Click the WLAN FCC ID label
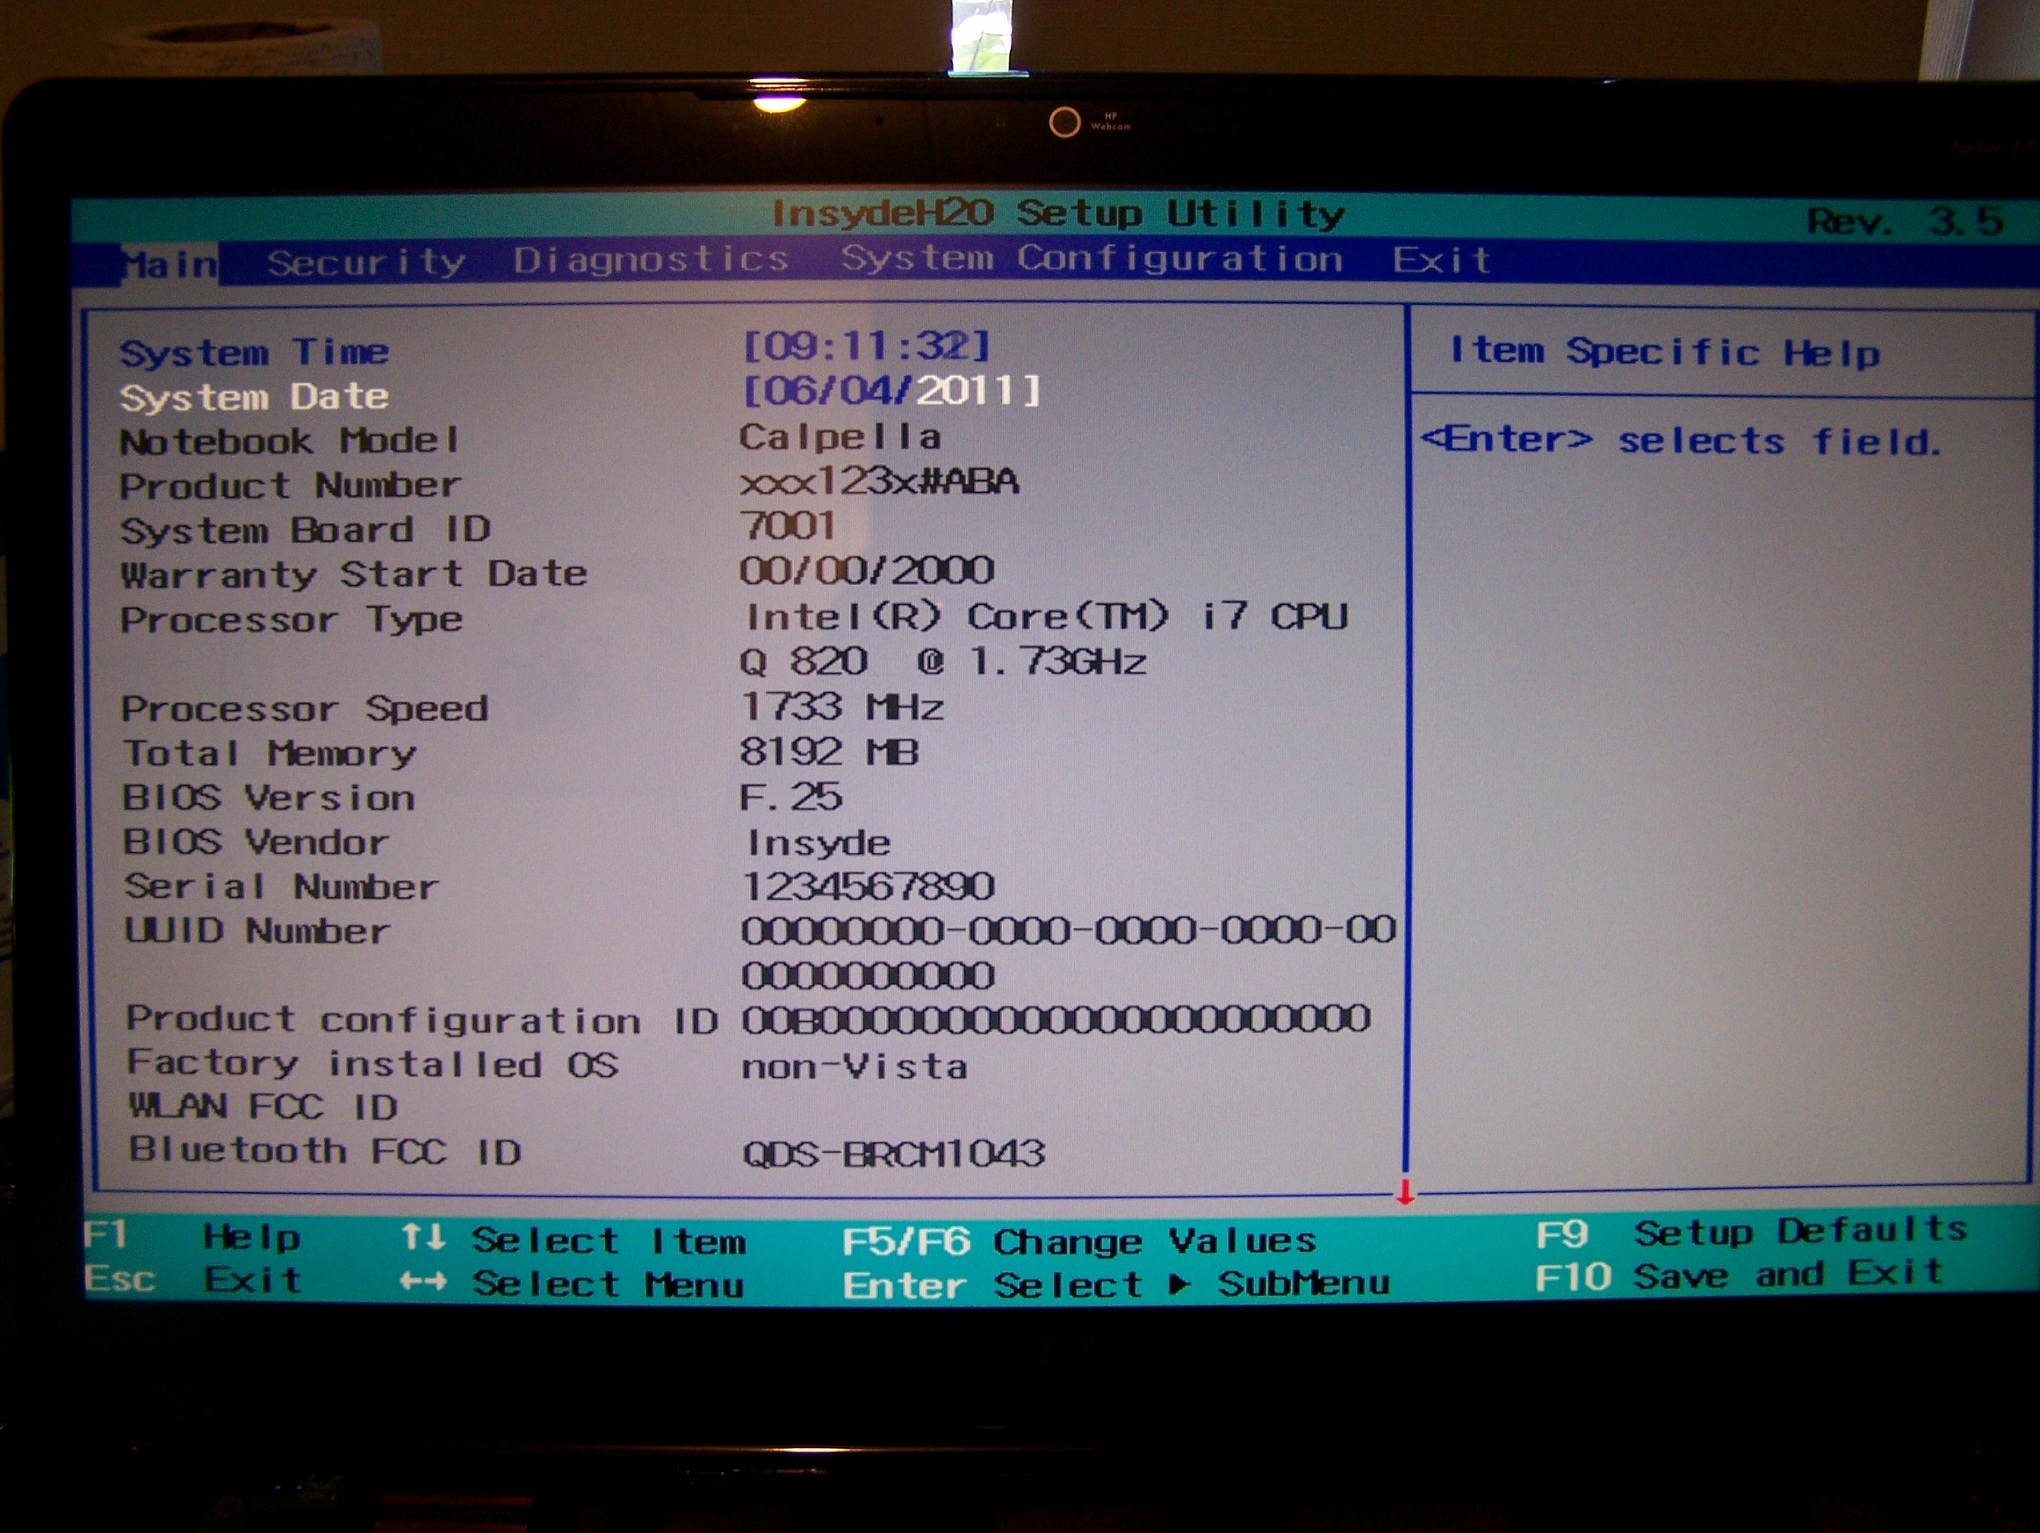This screenshot has height=1533, width=2040. [264, 1107]
